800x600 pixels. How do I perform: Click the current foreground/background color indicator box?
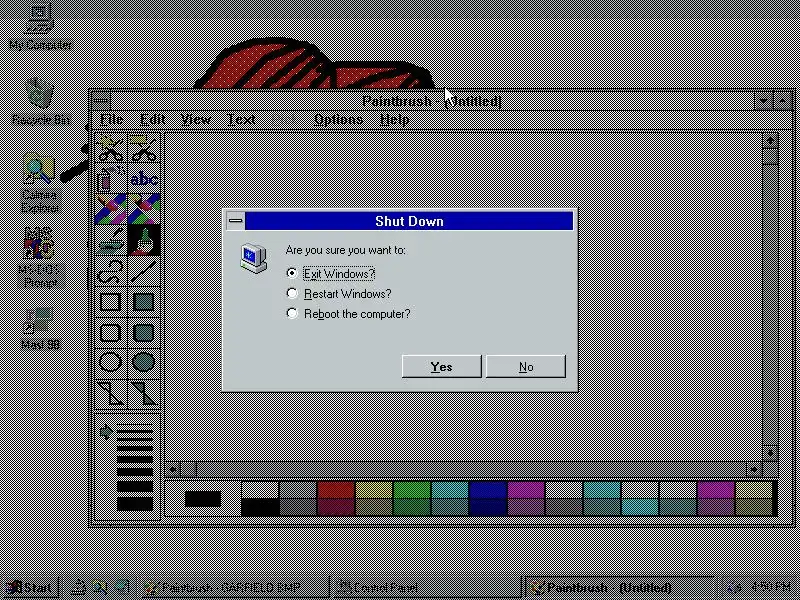[x=203, y=499]
